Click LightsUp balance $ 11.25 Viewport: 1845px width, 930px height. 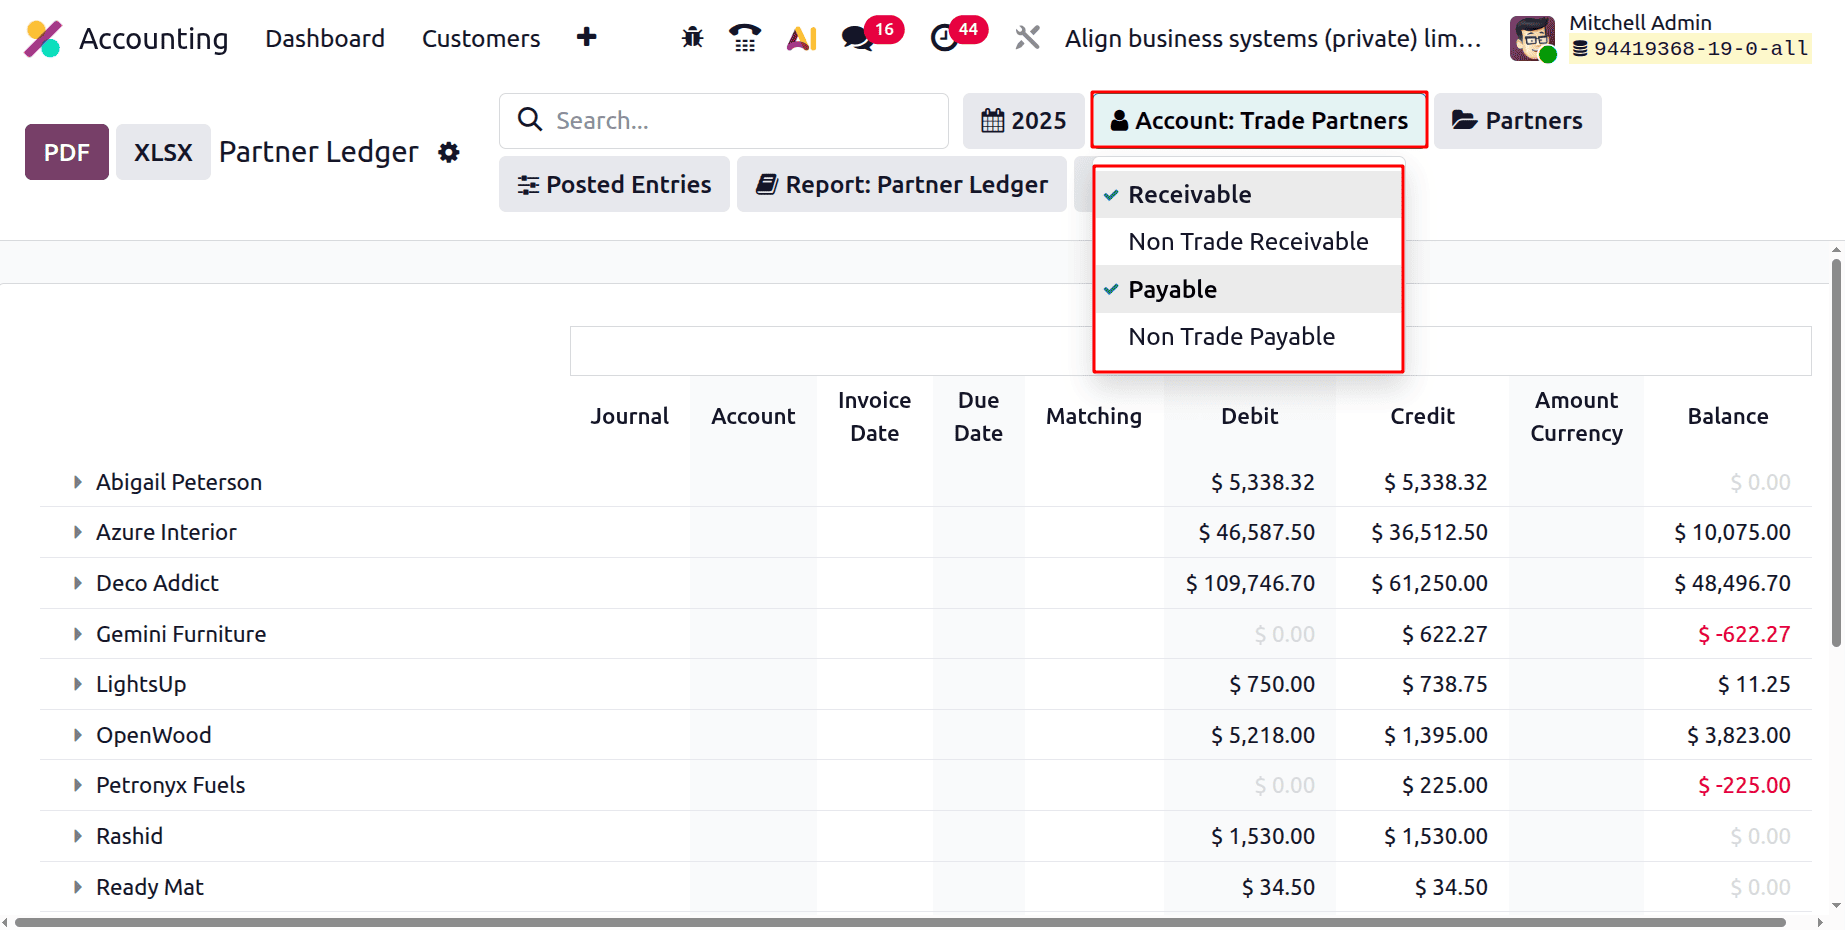1754,684
